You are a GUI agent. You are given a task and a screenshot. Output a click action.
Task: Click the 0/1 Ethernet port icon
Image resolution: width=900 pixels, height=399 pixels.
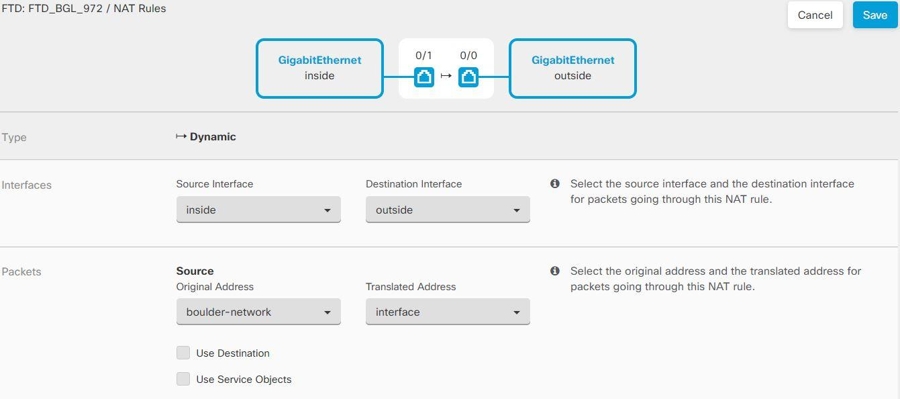424,76
